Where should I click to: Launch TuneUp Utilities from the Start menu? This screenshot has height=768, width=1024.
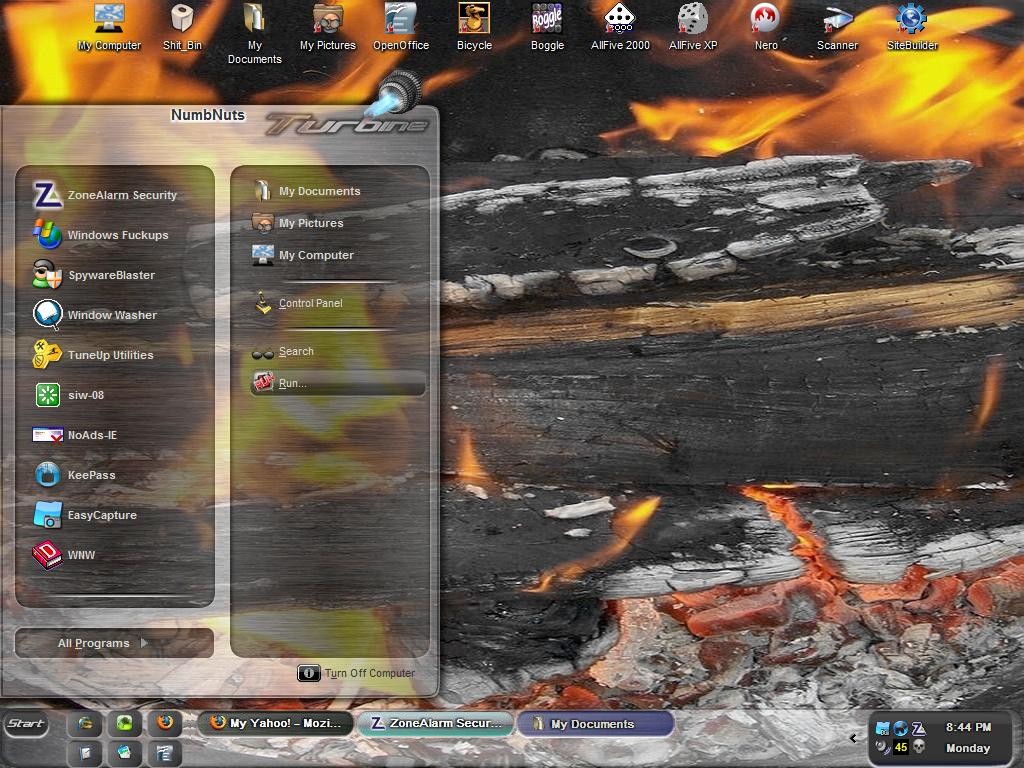114,355
